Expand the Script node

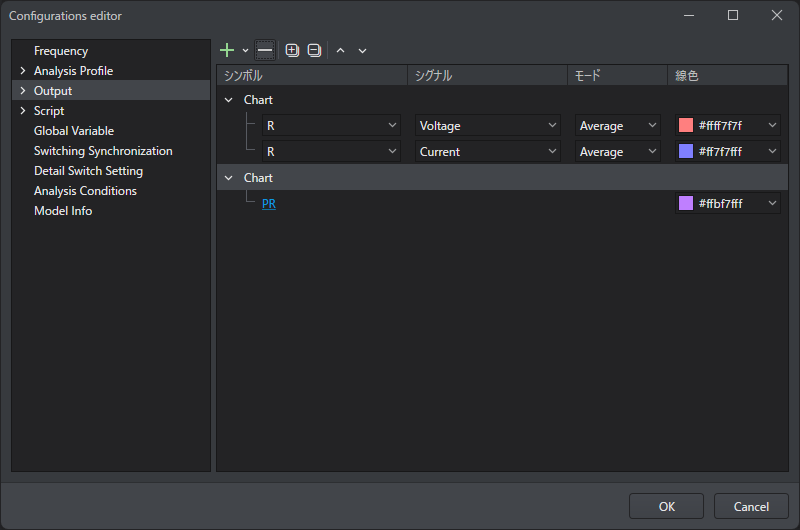pos(22,111)
